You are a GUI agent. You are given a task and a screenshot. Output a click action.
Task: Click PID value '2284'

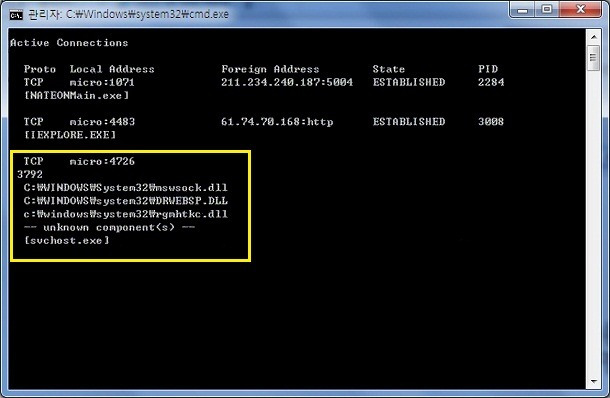pyautogui.click(x=491, y=82)
